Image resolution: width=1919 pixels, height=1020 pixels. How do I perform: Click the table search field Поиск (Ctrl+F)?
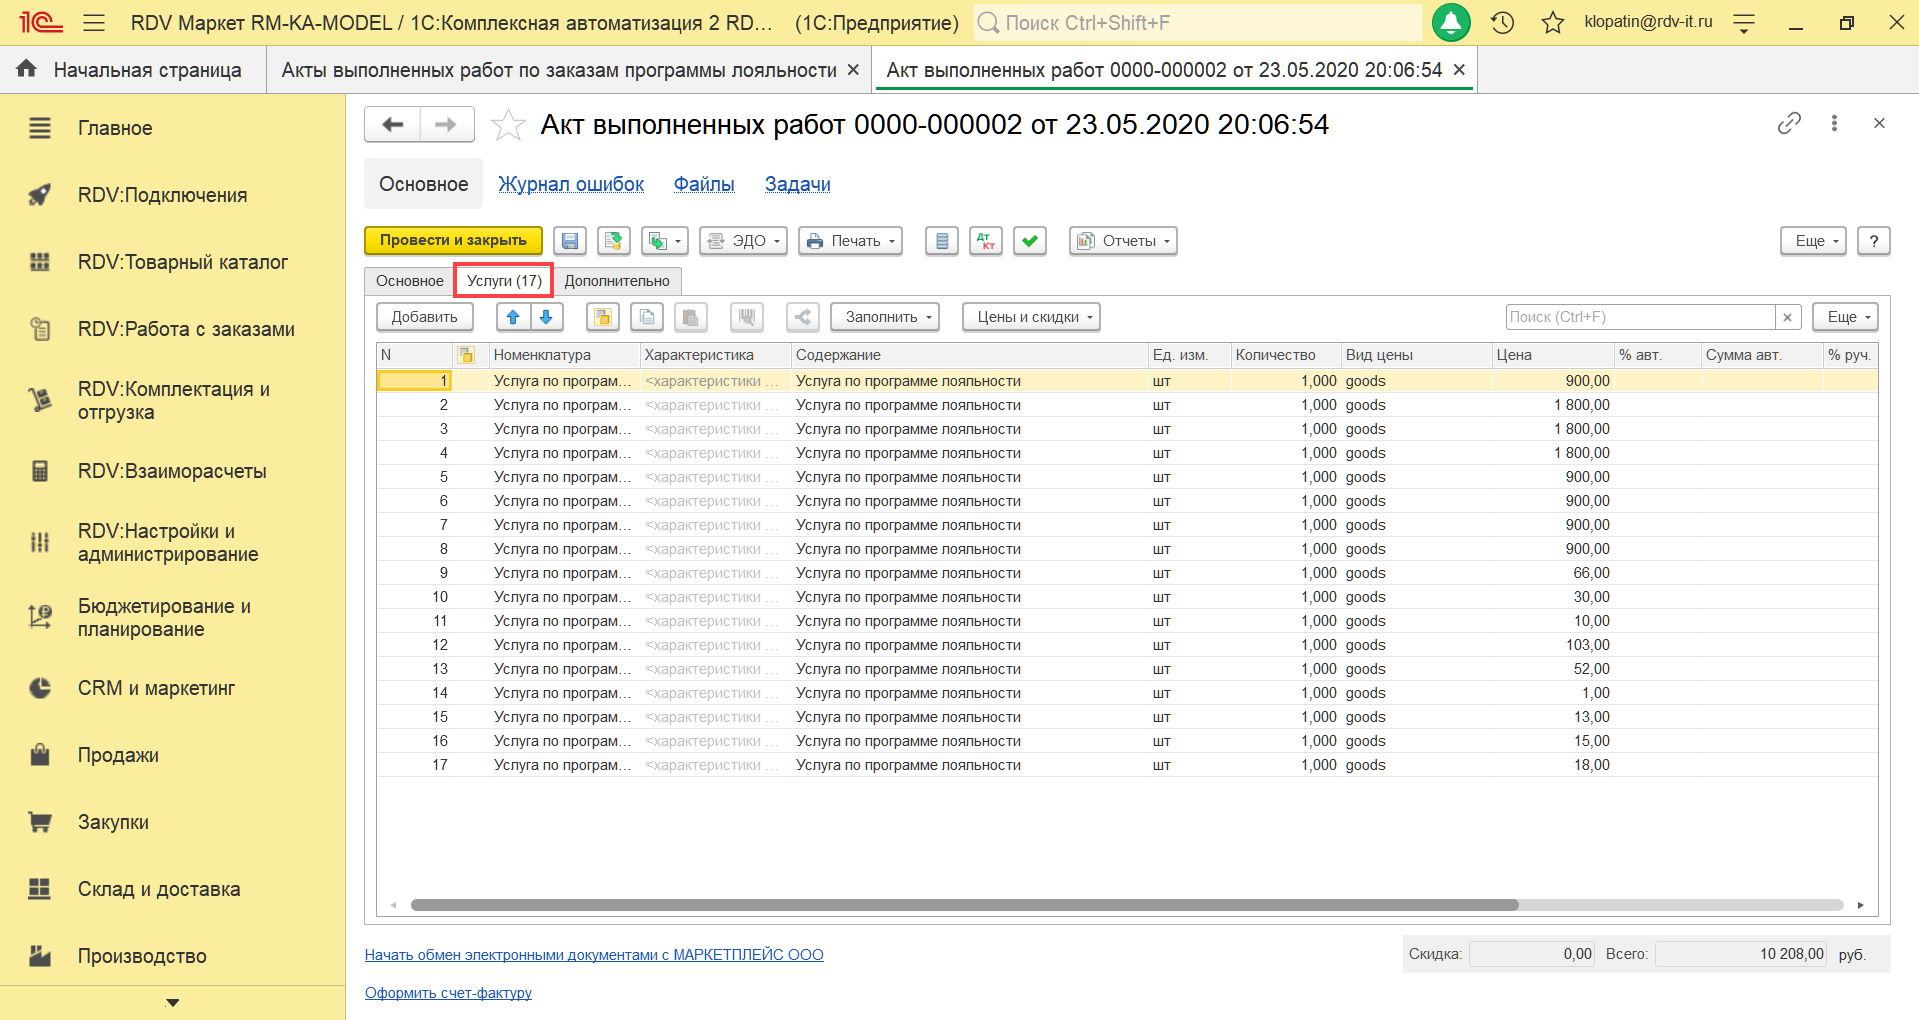point(1639,317)
